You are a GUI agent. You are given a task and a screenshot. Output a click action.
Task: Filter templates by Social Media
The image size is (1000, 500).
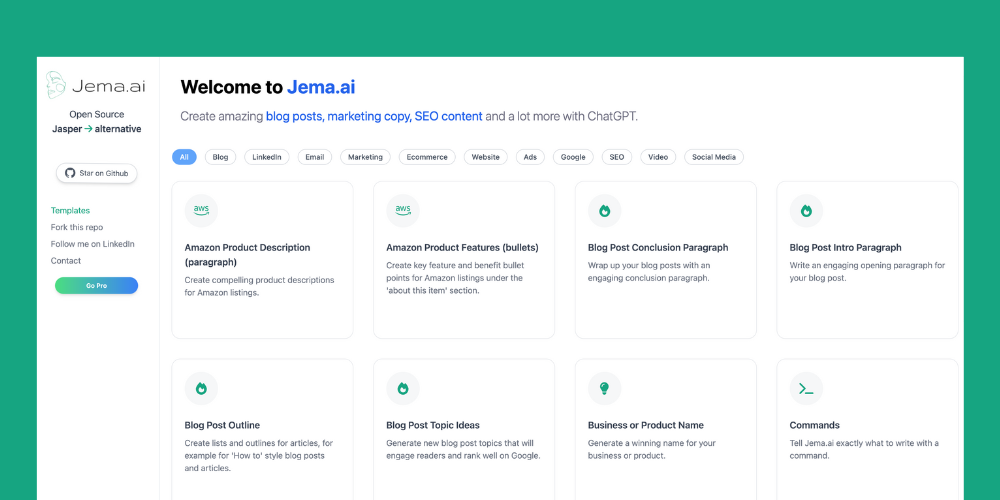(714, 157)
